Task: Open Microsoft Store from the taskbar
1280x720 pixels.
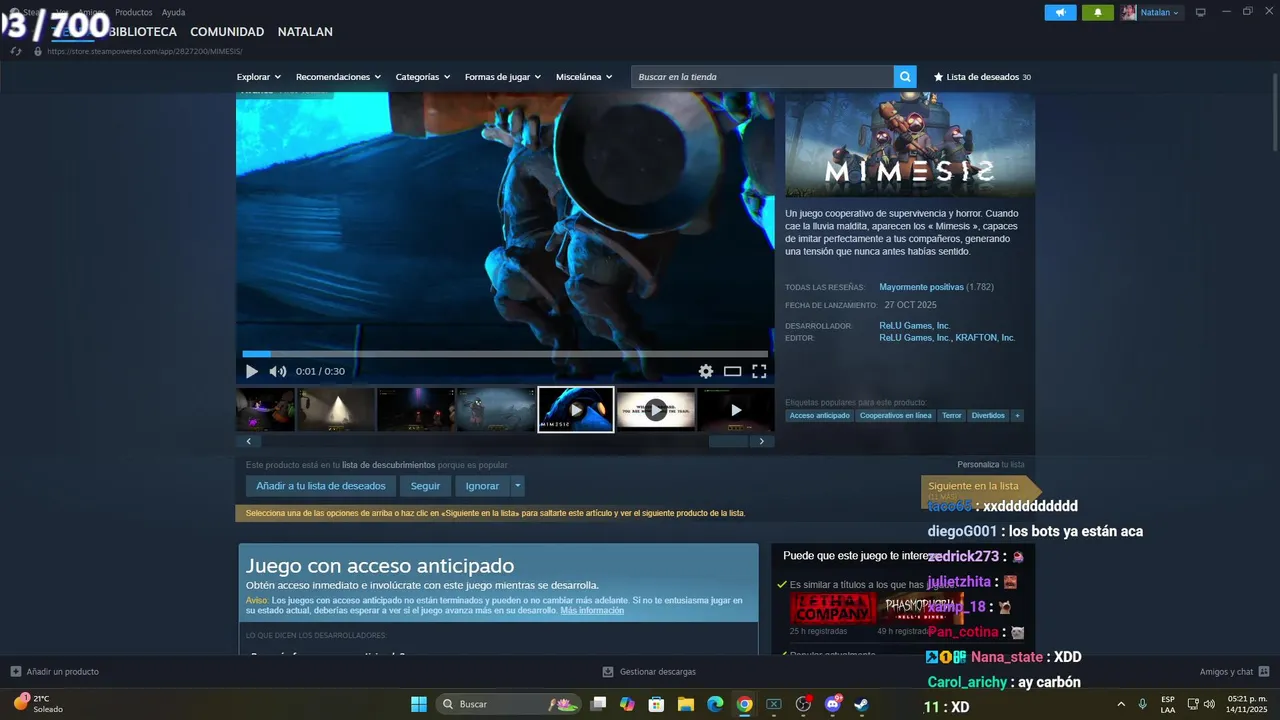Action: pyautogui.click(x=657, y=704)
